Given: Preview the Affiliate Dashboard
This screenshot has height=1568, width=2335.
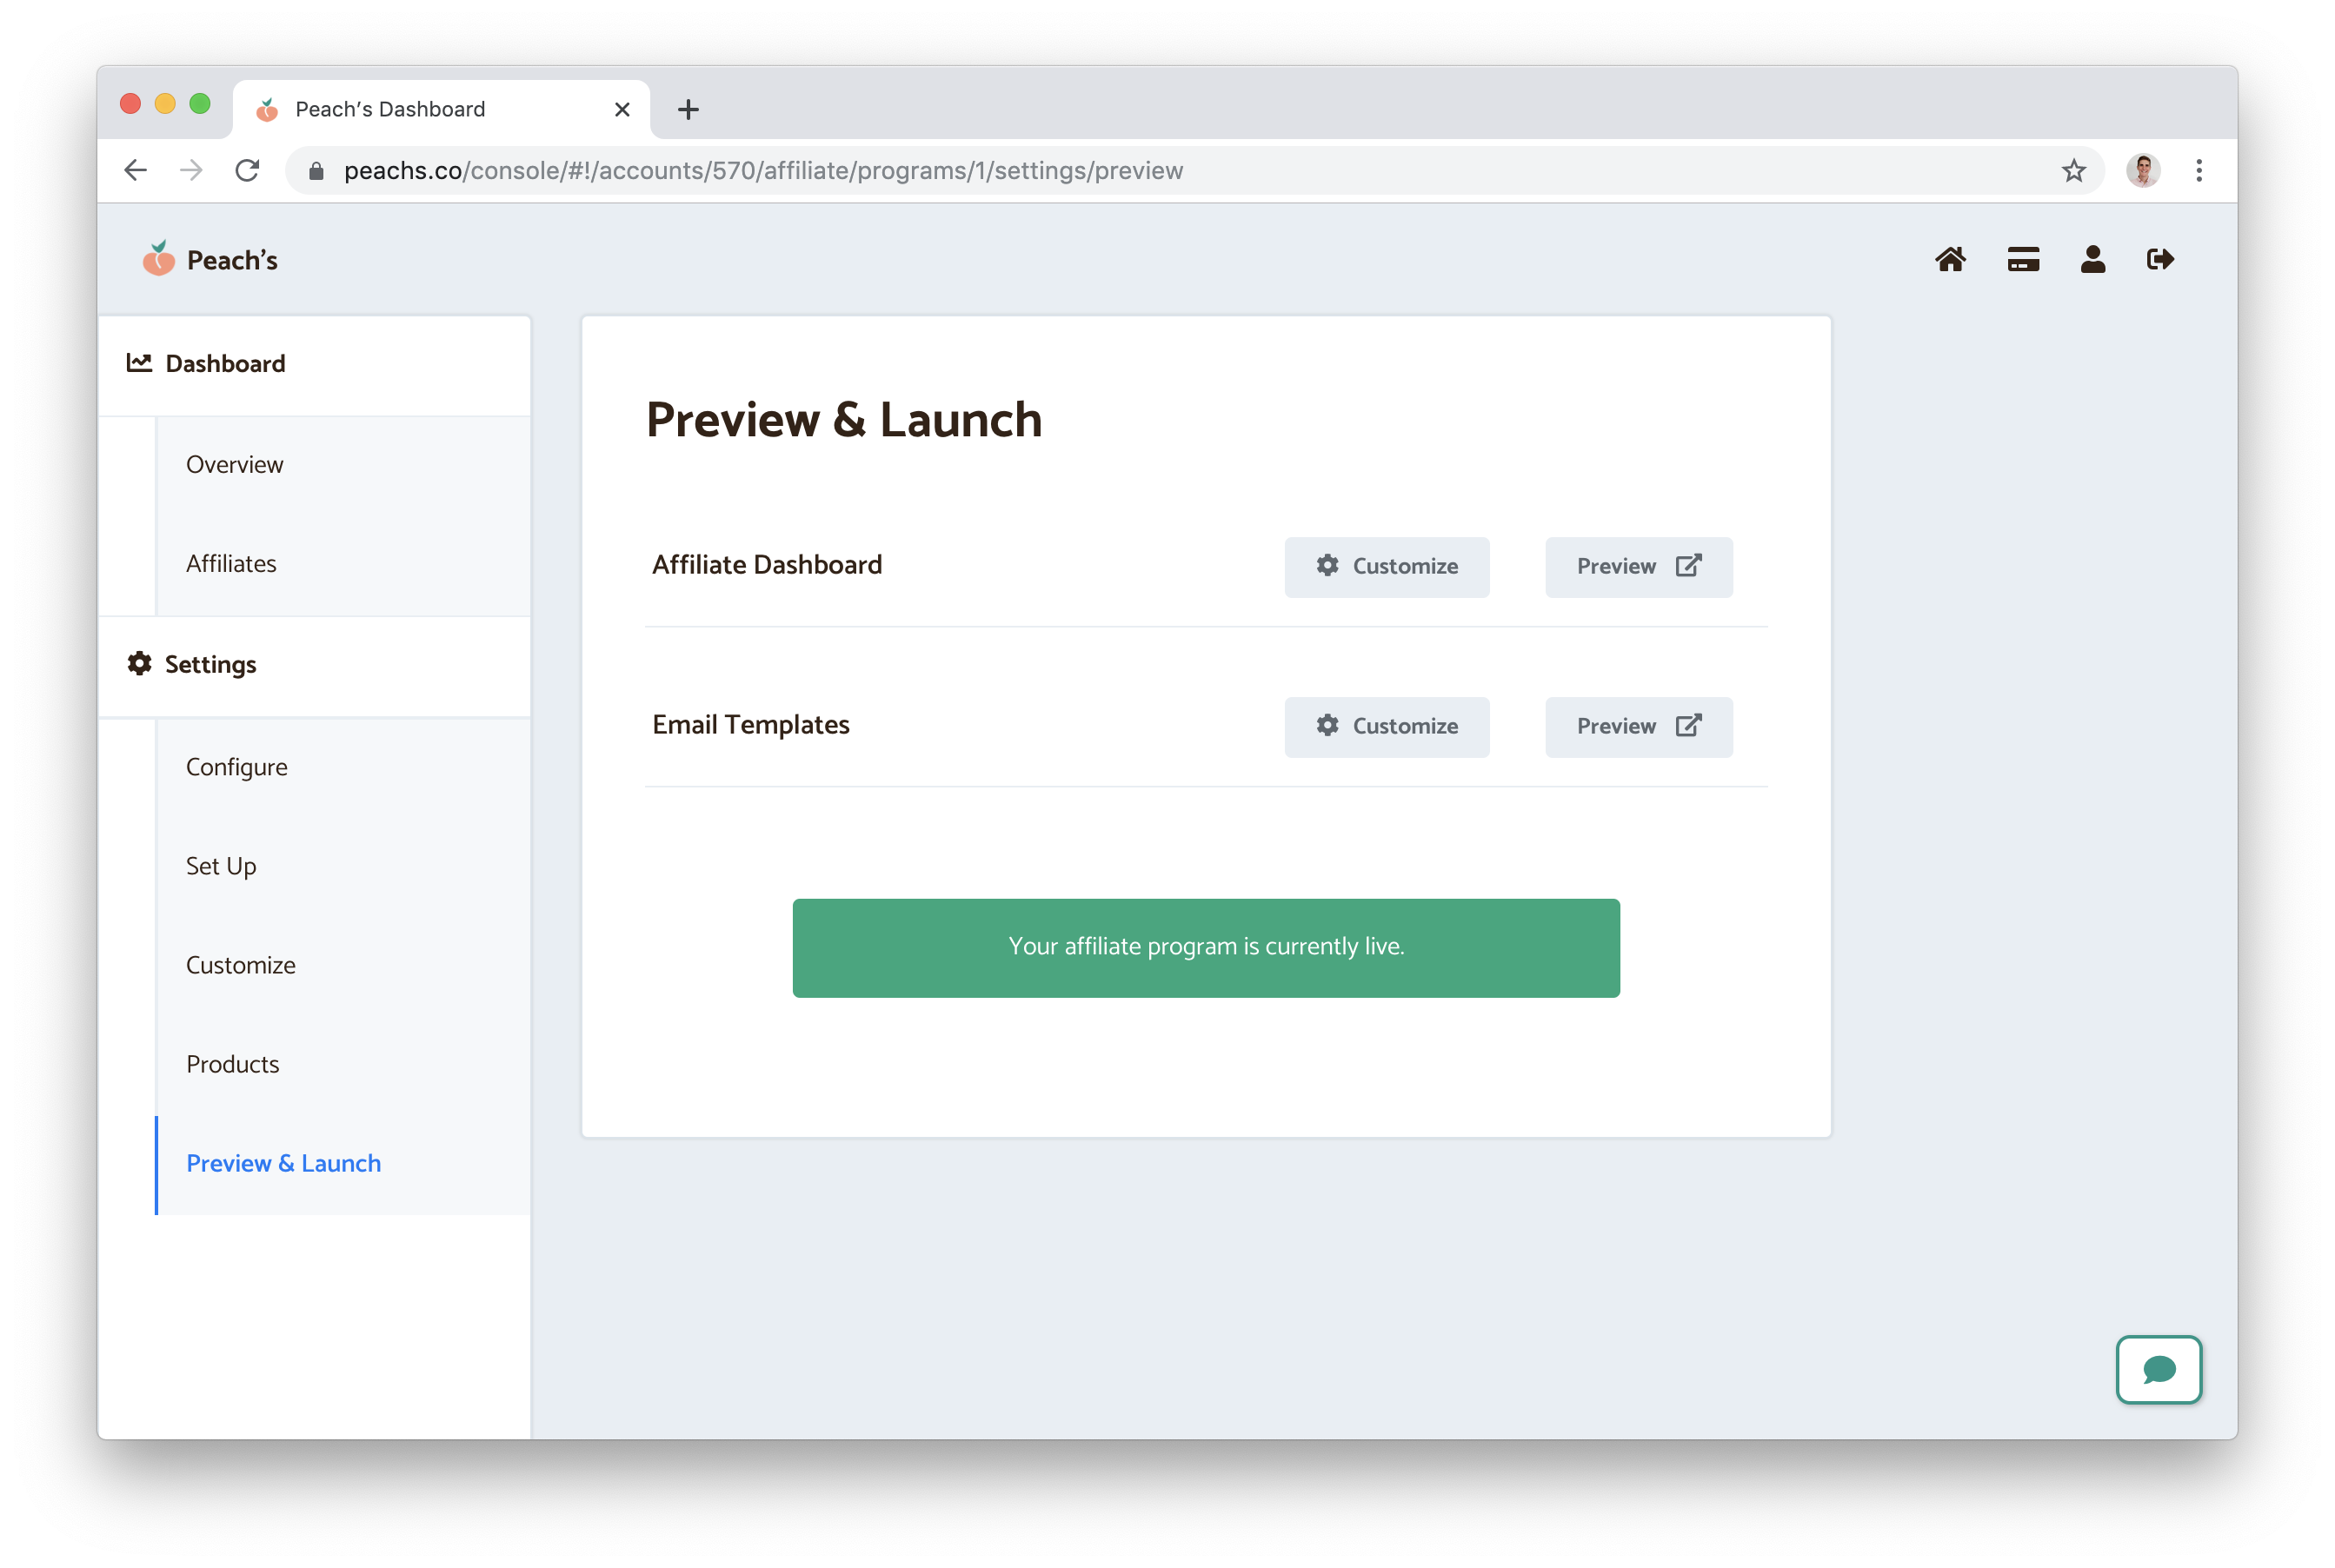Looking at the screenshot, I should click(x=1637, y=567).
